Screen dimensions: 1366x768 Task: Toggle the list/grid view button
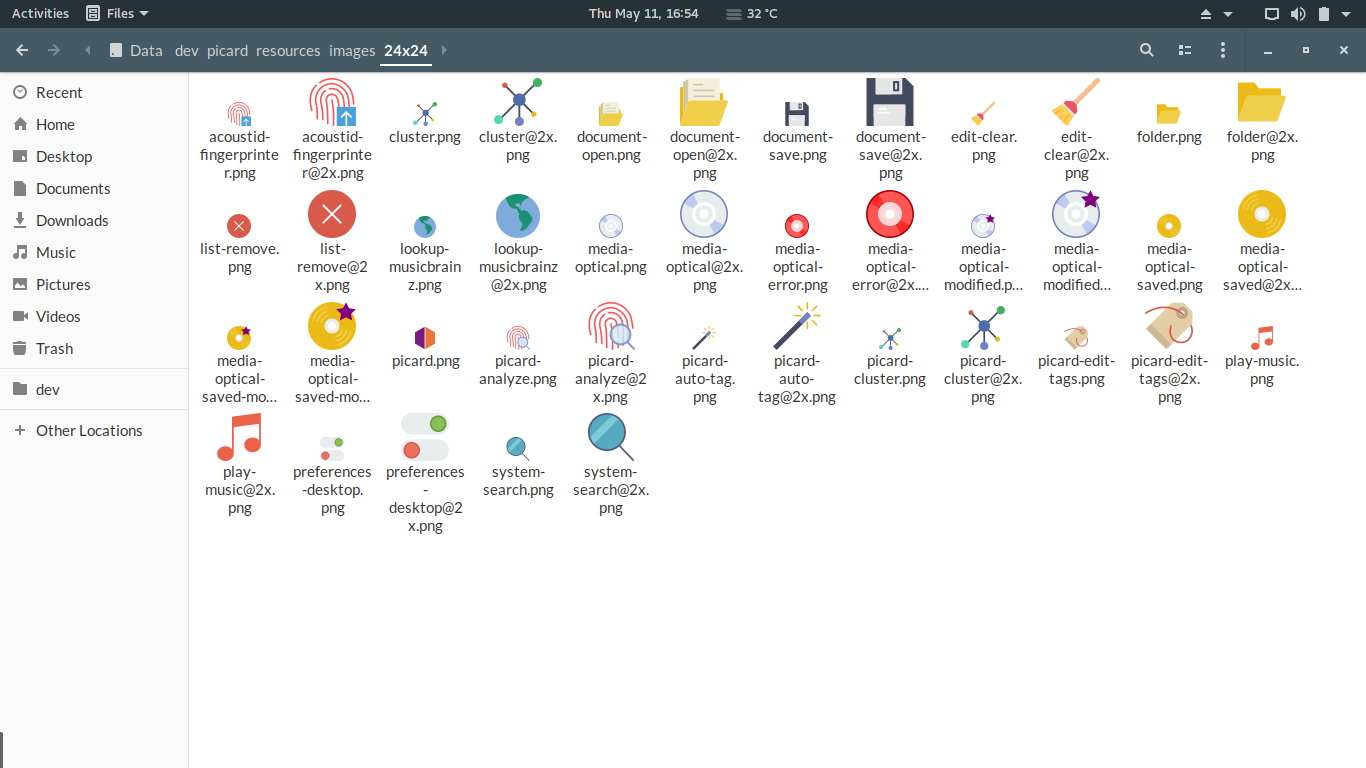click(x=1185, y=50)
